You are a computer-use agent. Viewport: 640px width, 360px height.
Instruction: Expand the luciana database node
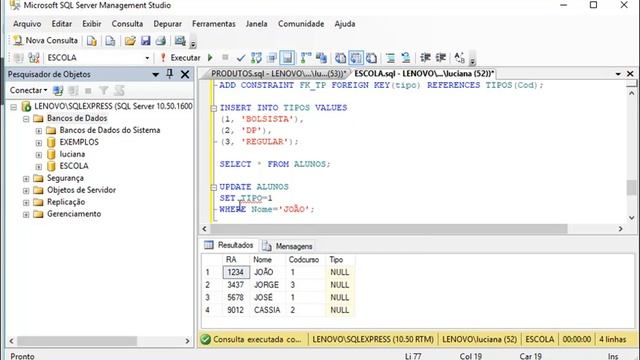click(x=39, y=155)
